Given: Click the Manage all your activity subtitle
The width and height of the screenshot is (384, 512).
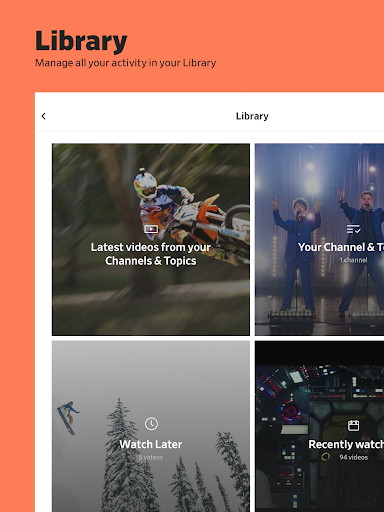Looking at the screenshot, I should pyautogui.click(x=125, y=63).
